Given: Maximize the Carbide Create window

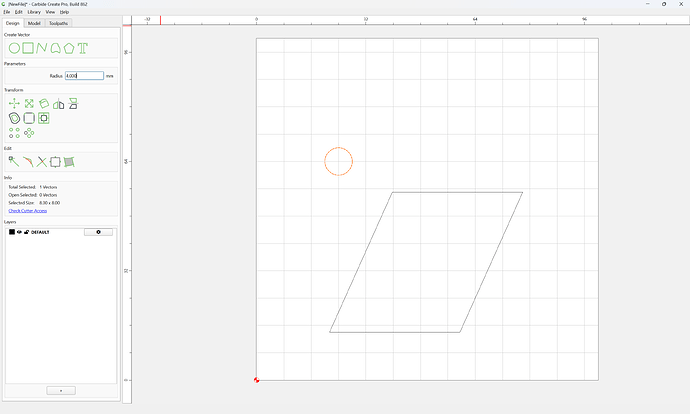Looking at the screenshot, I should (664, 4).
